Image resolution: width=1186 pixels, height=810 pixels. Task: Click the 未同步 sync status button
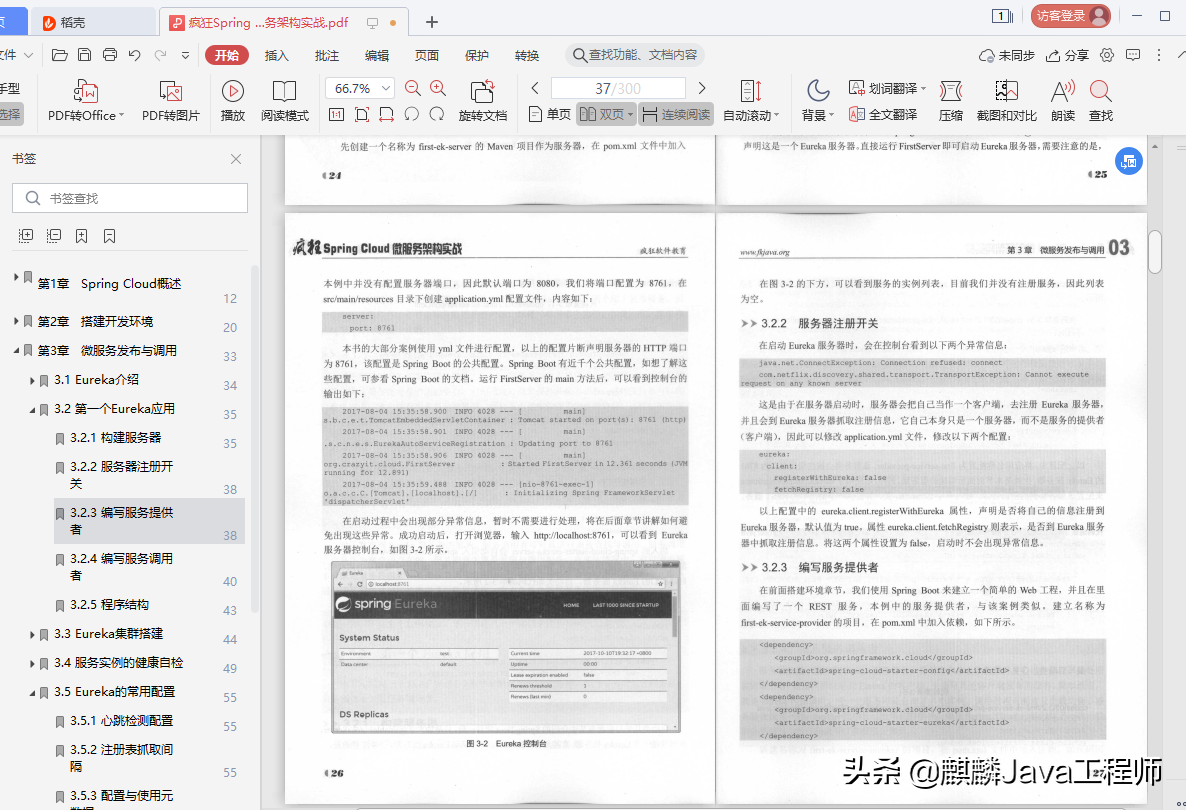pyautogui.click(x=1007, y=55)
